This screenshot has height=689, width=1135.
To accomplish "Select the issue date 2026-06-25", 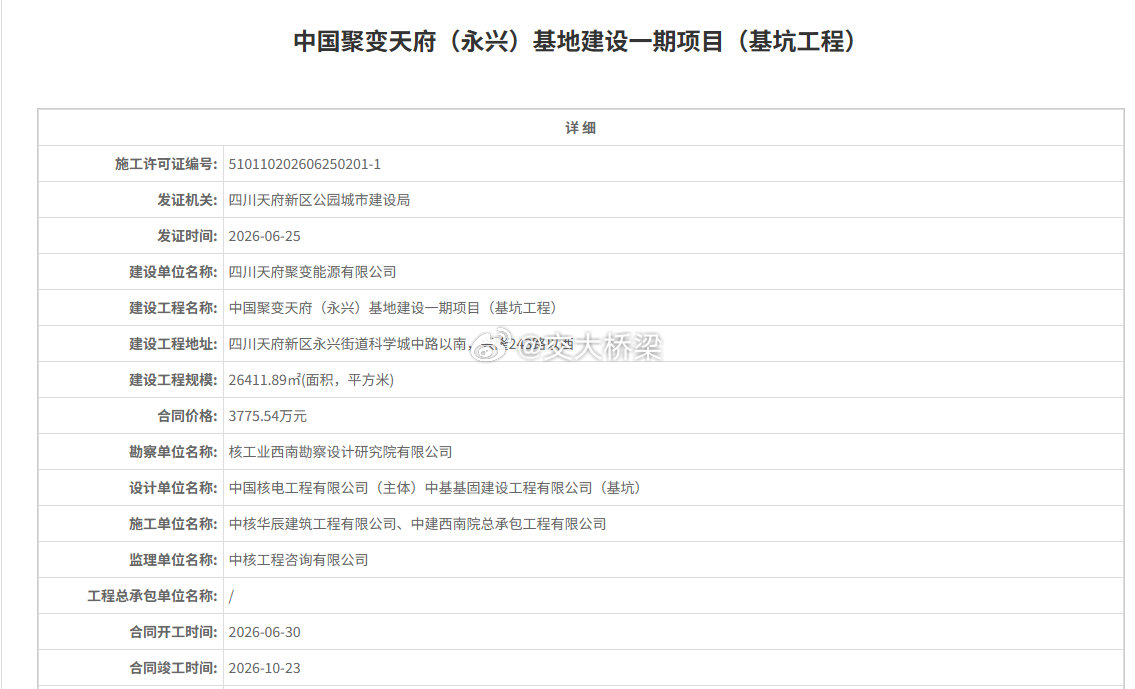I will (264, 237).
